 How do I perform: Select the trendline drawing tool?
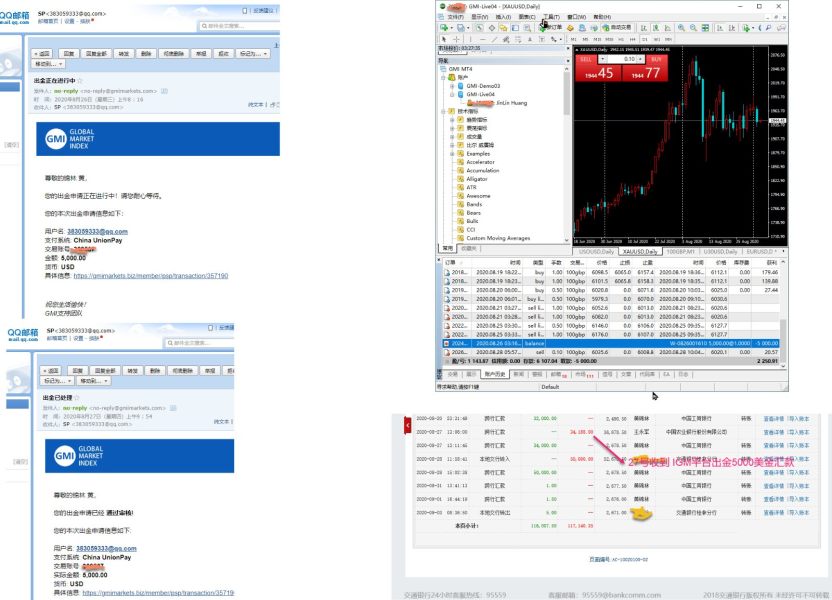click(x=495, y=39)
